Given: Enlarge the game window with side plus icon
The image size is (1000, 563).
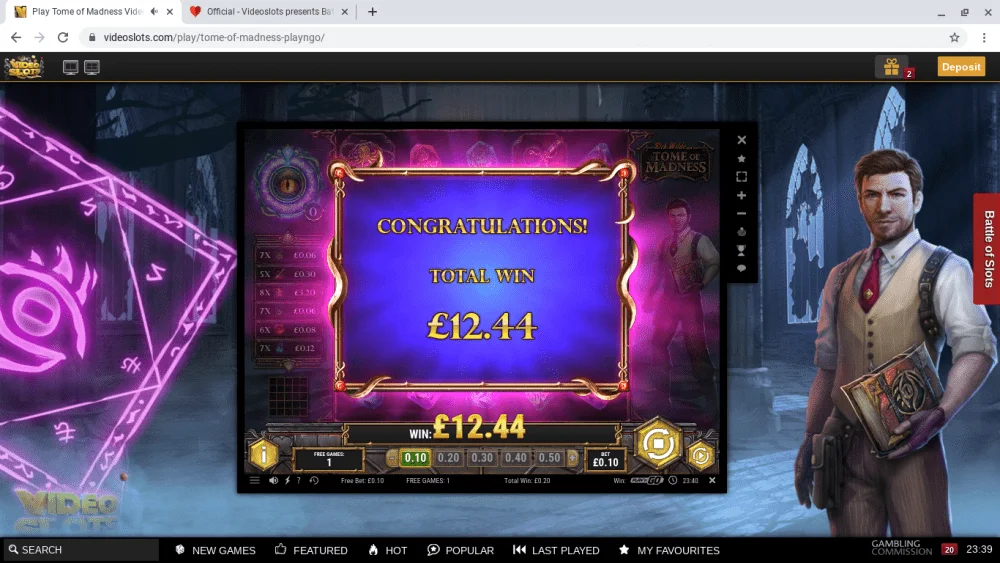Looking at the screenshot, I should [741, 195].
